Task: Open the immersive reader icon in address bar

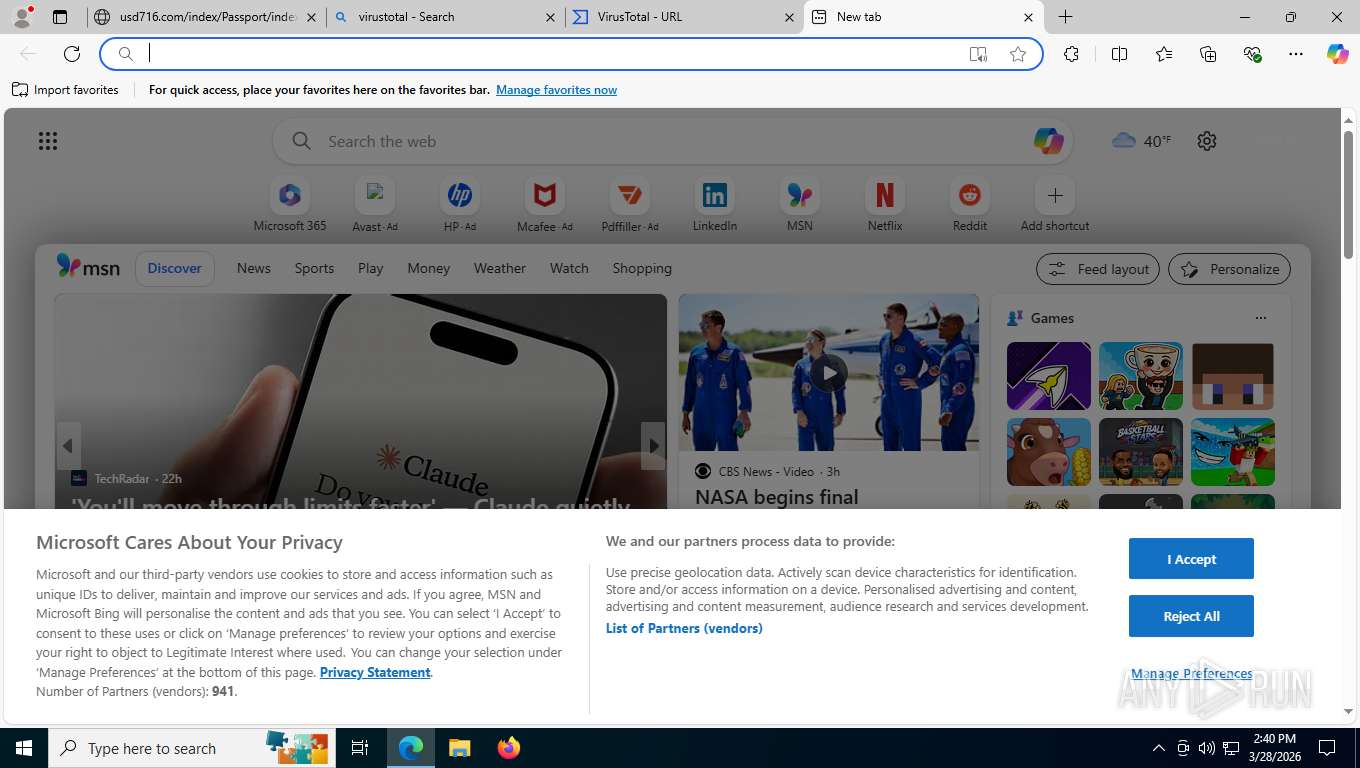Action: coord(978,54)
